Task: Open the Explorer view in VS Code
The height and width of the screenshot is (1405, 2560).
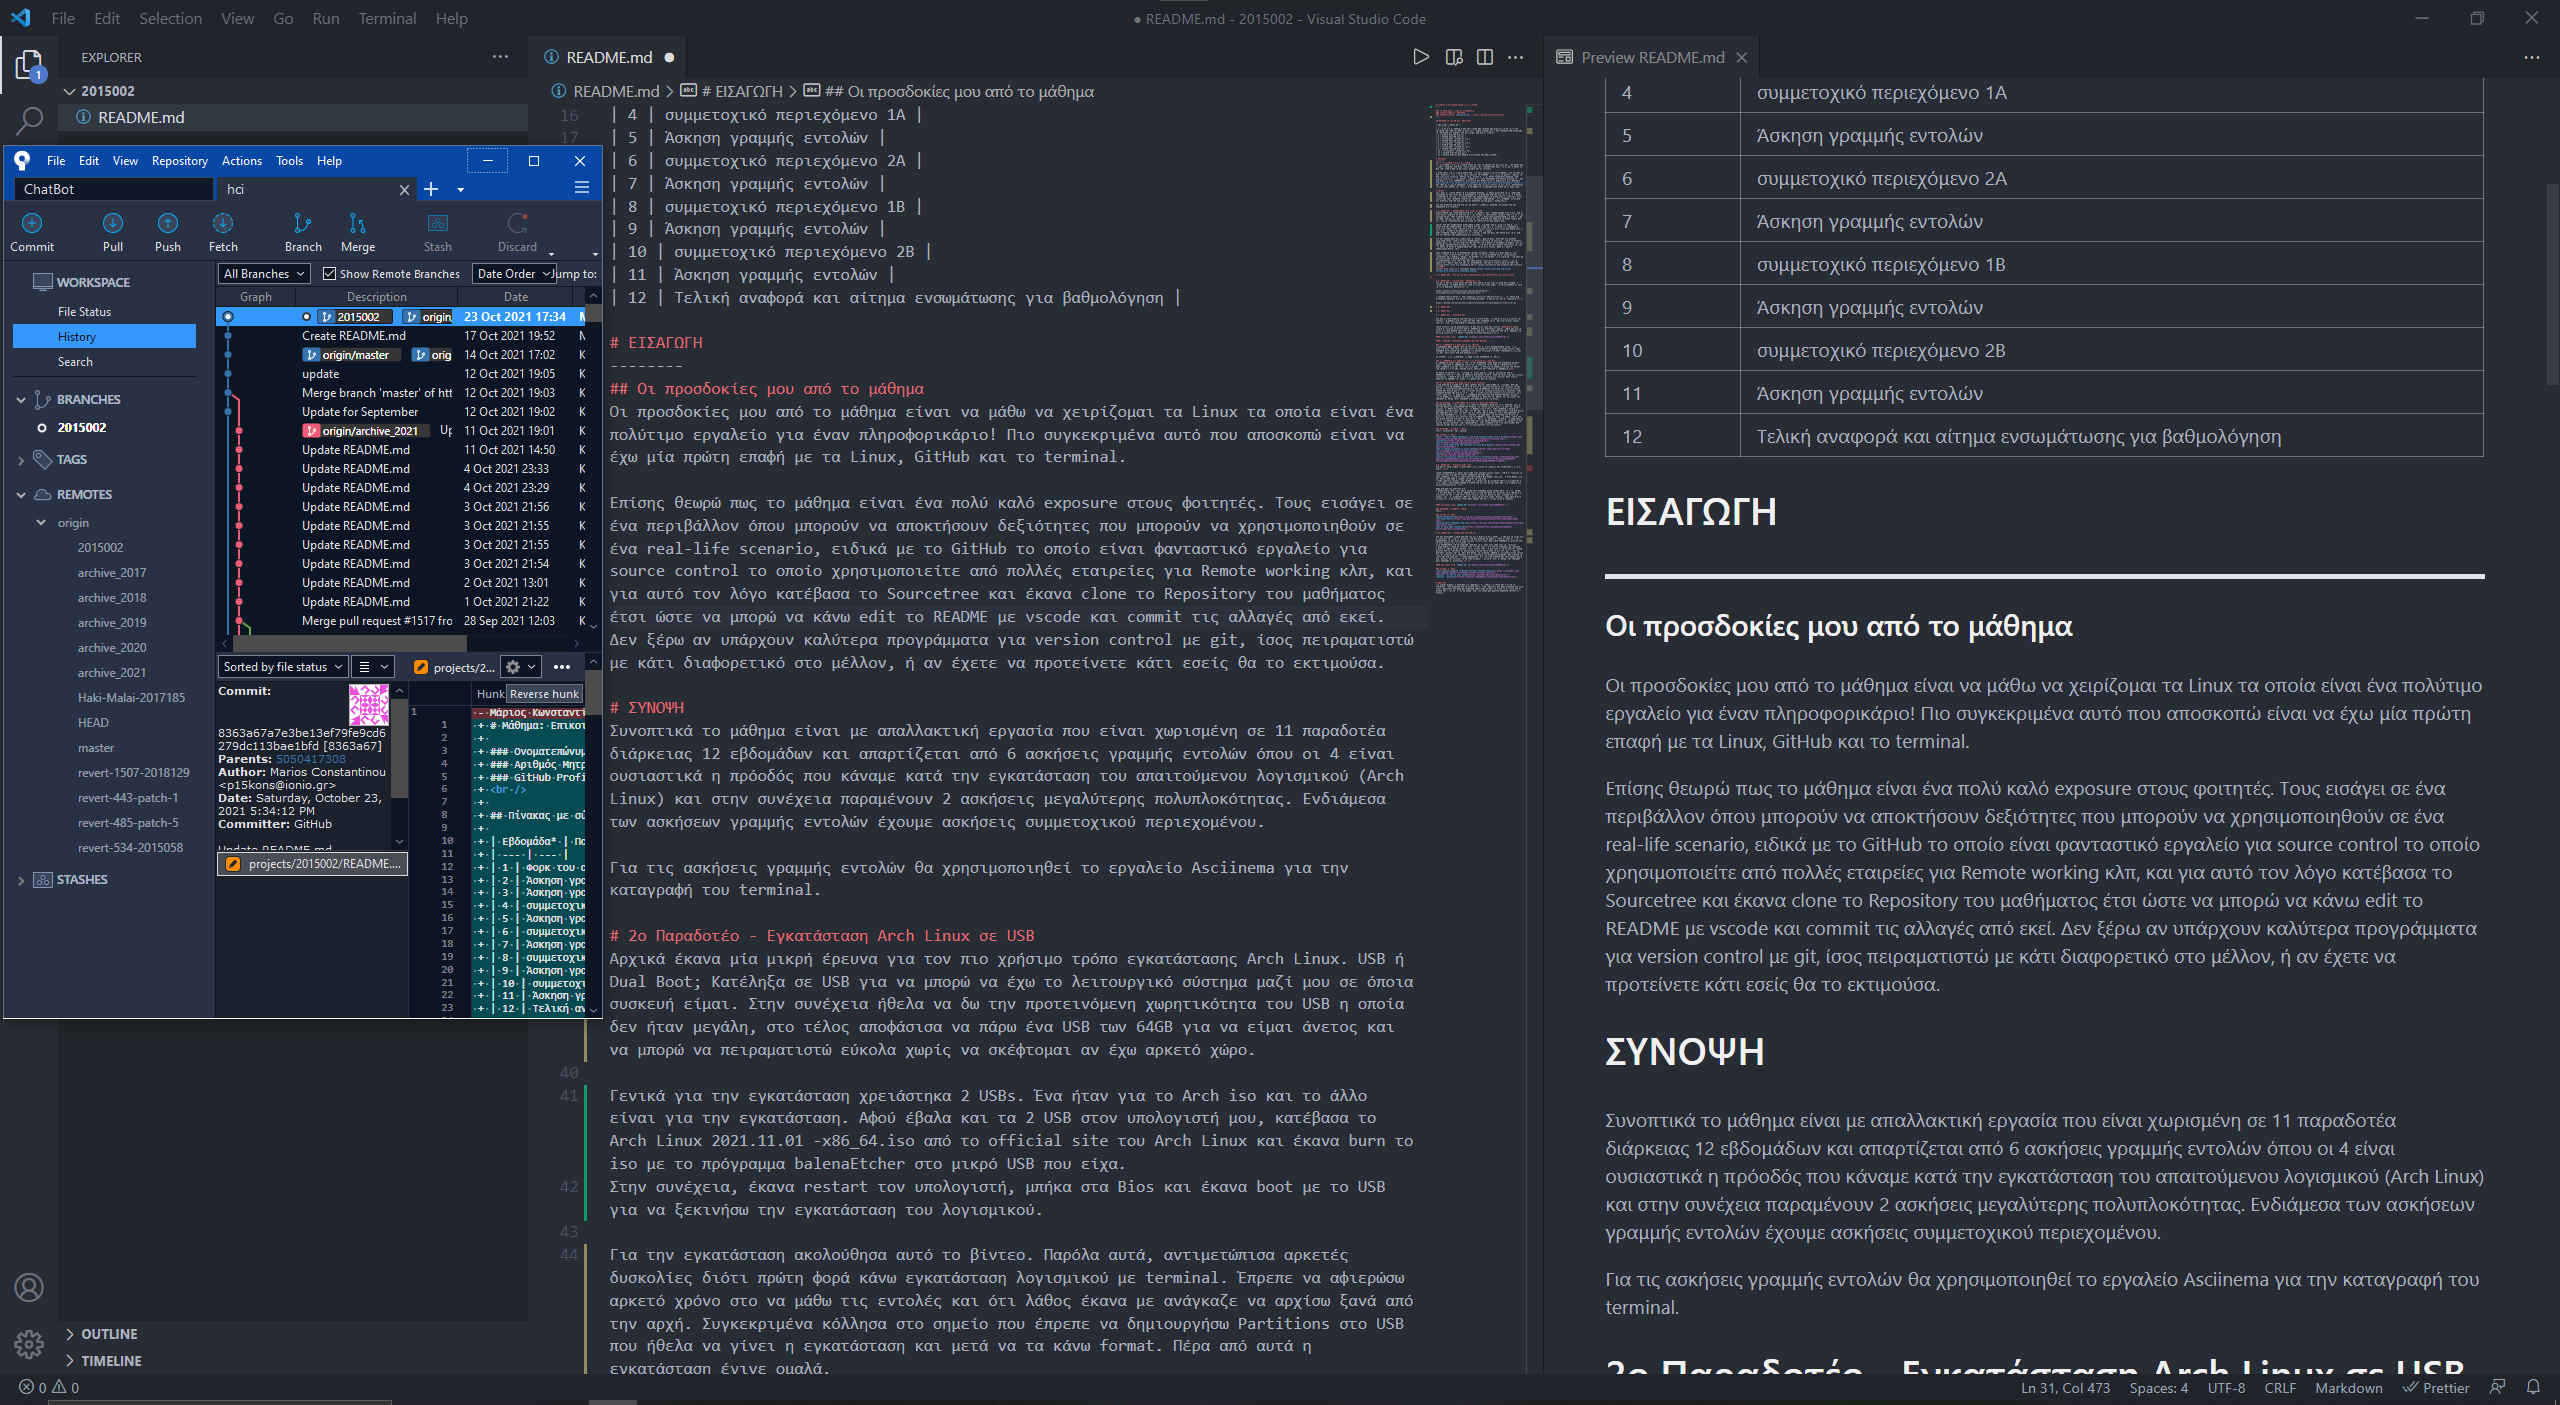Action: point(29,66)
